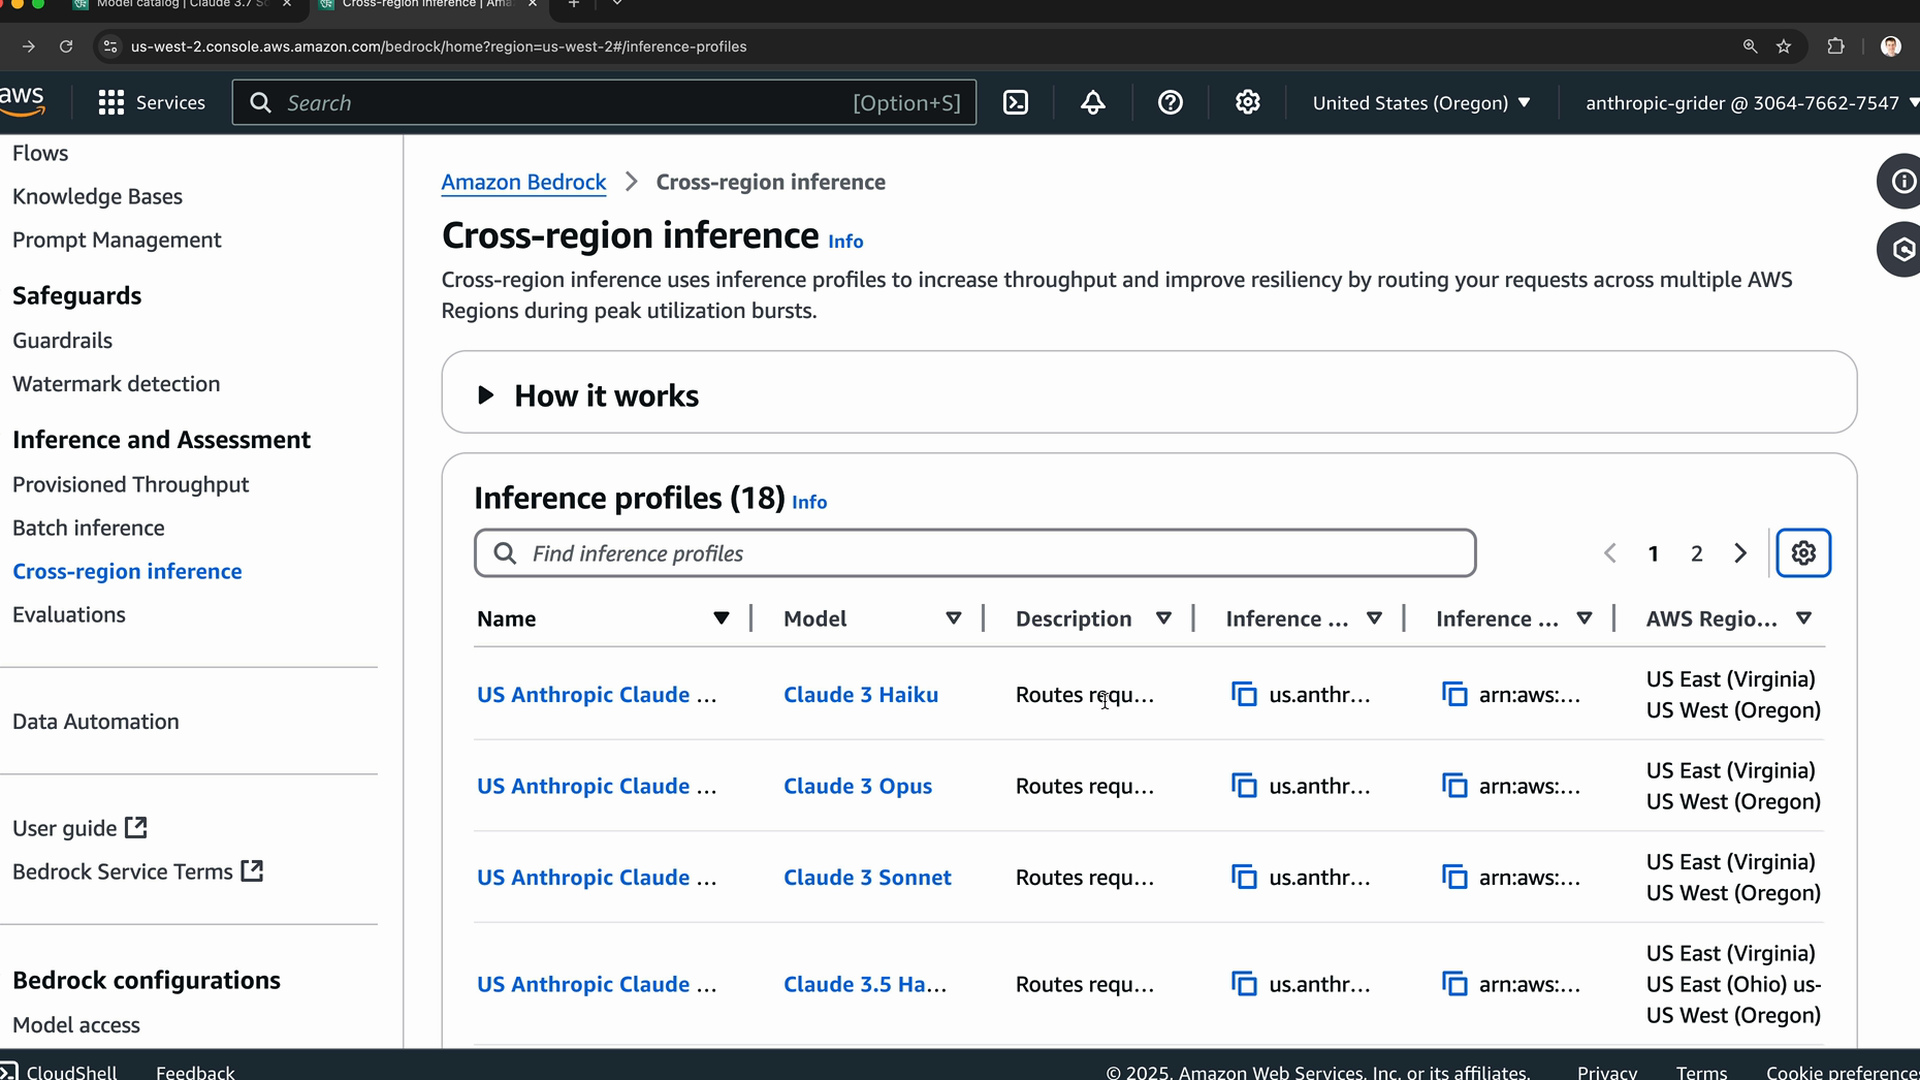Open the console settings gear in top bar
Viewport: 1920px width, 1080px height.
(1247, 103)
